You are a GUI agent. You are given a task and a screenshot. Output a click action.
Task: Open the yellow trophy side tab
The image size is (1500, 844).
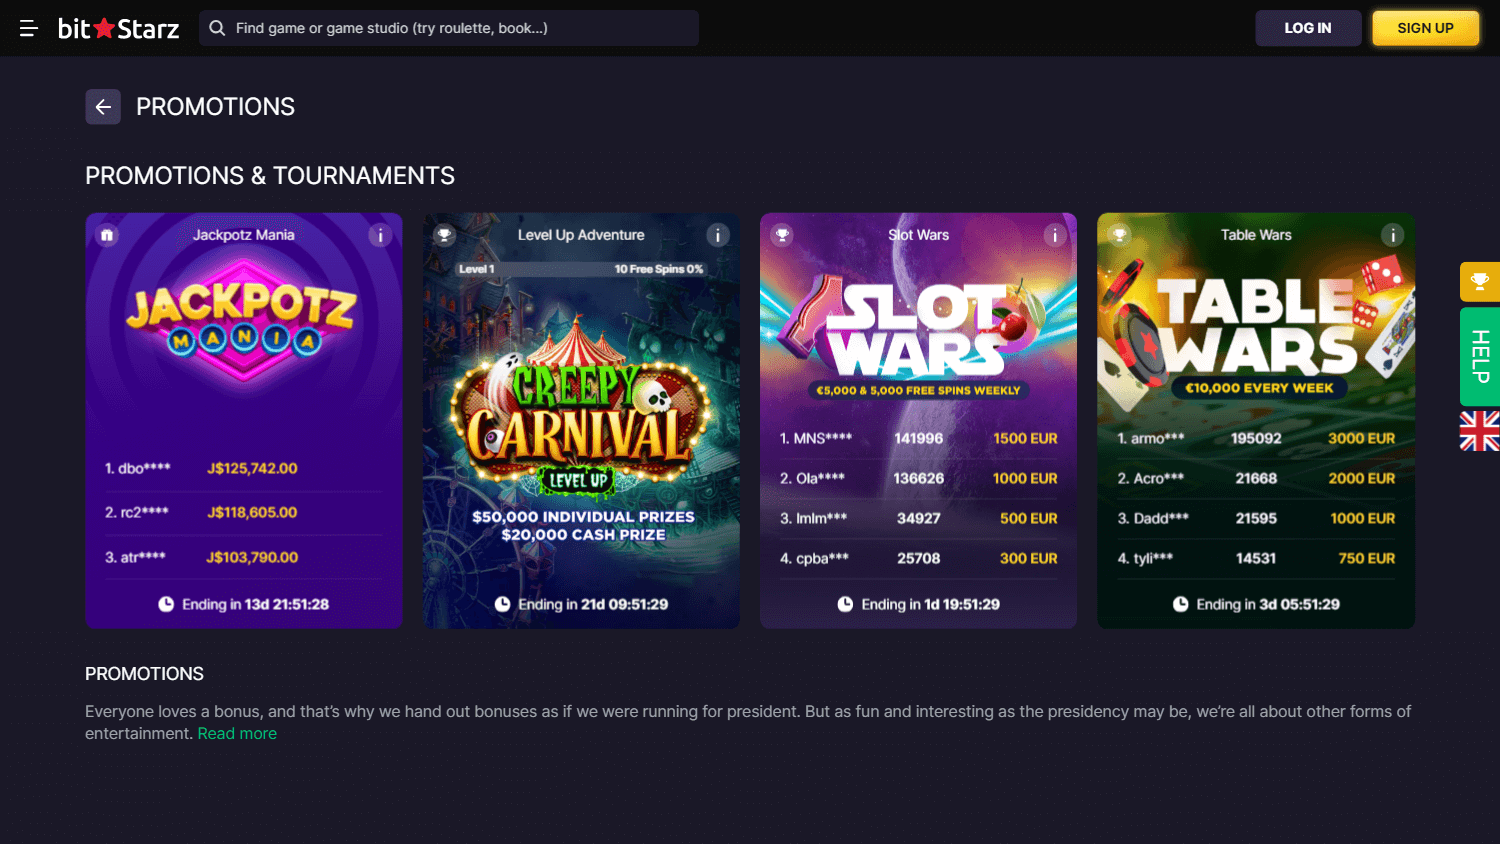click(x=1480, y=282)
